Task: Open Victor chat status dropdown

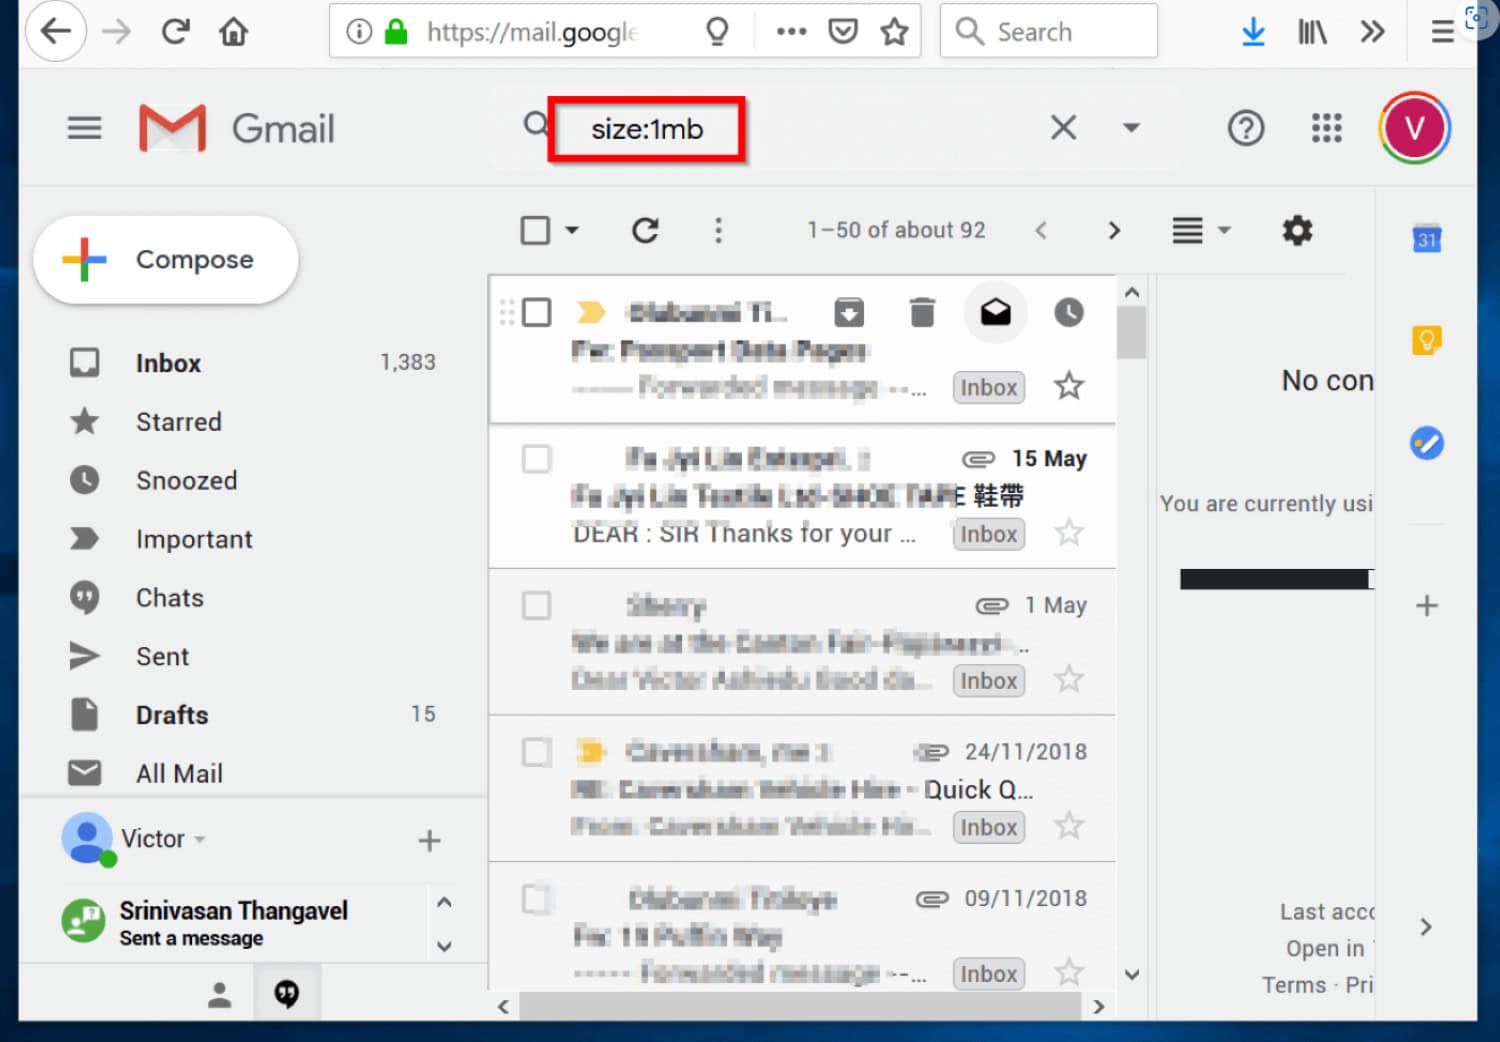Action: 200,839
